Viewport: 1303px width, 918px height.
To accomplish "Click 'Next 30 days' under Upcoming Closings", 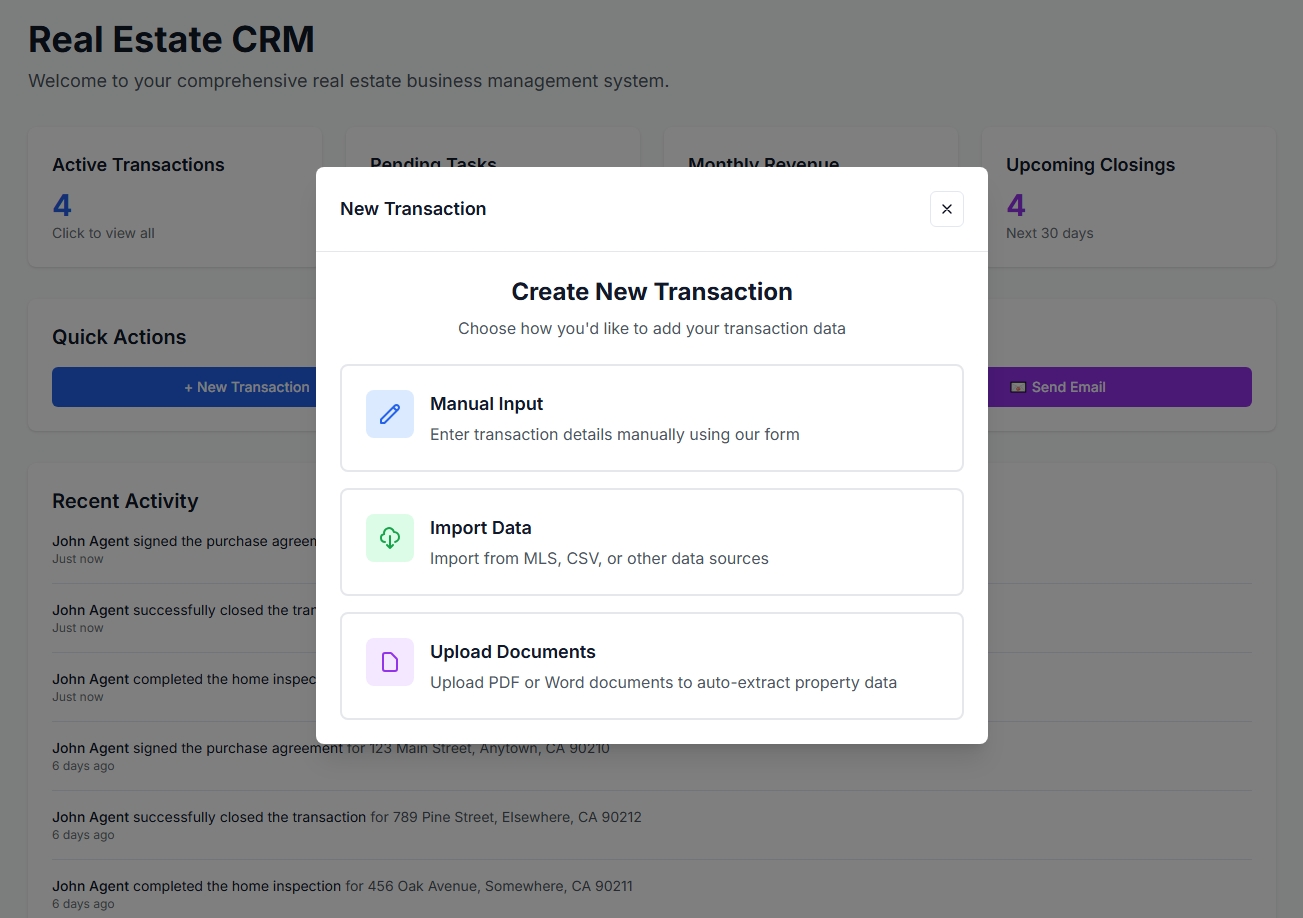I will pos(1050,233).
